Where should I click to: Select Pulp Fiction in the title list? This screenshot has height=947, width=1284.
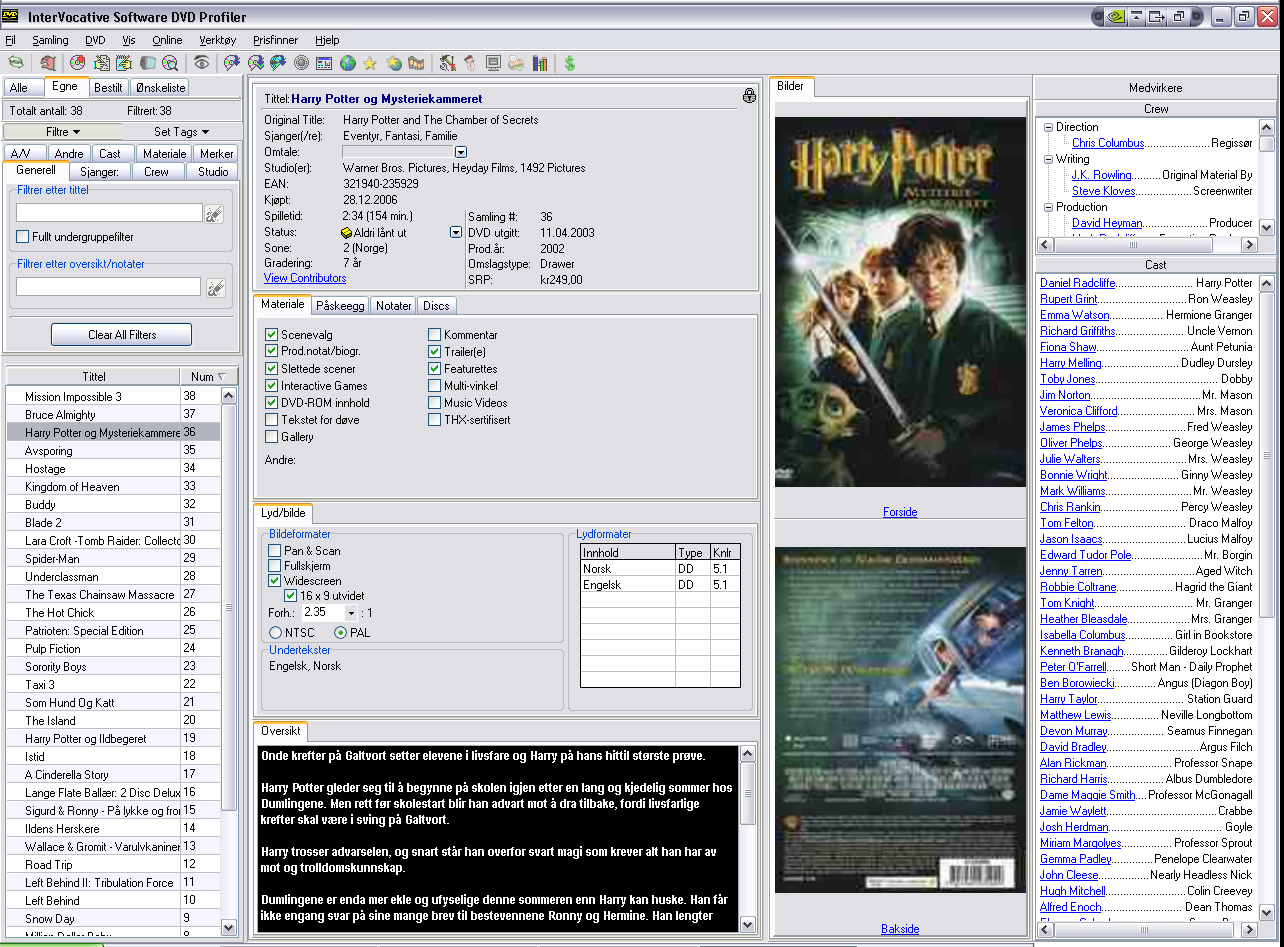point(53,649)
